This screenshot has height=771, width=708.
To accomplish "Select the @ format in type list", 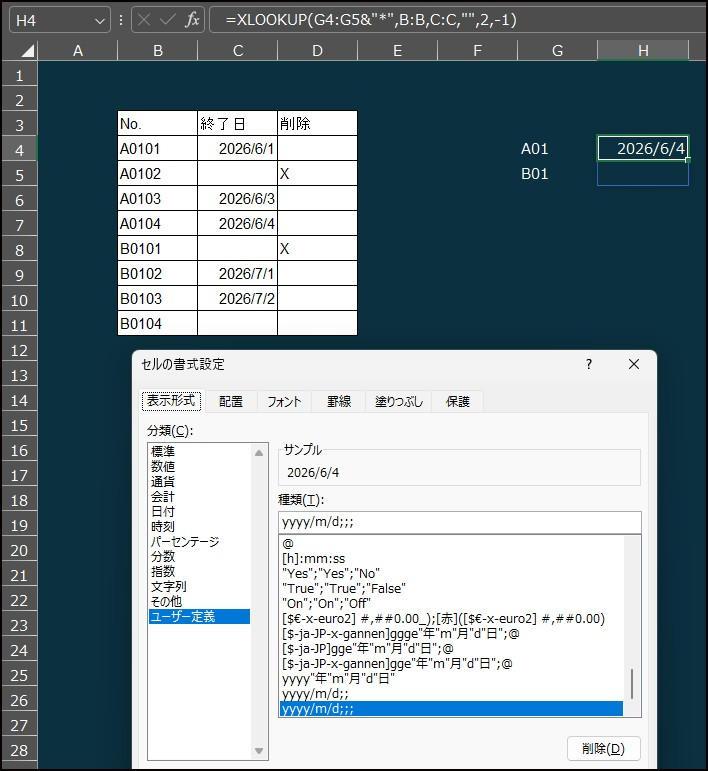I will click(x=452, y=543).
